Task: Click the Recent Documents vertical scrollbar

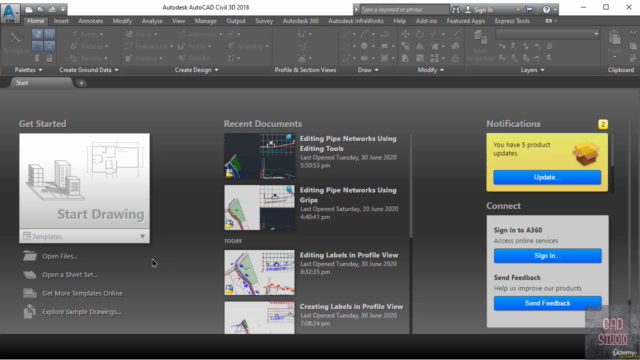Action: click(411, 186)
